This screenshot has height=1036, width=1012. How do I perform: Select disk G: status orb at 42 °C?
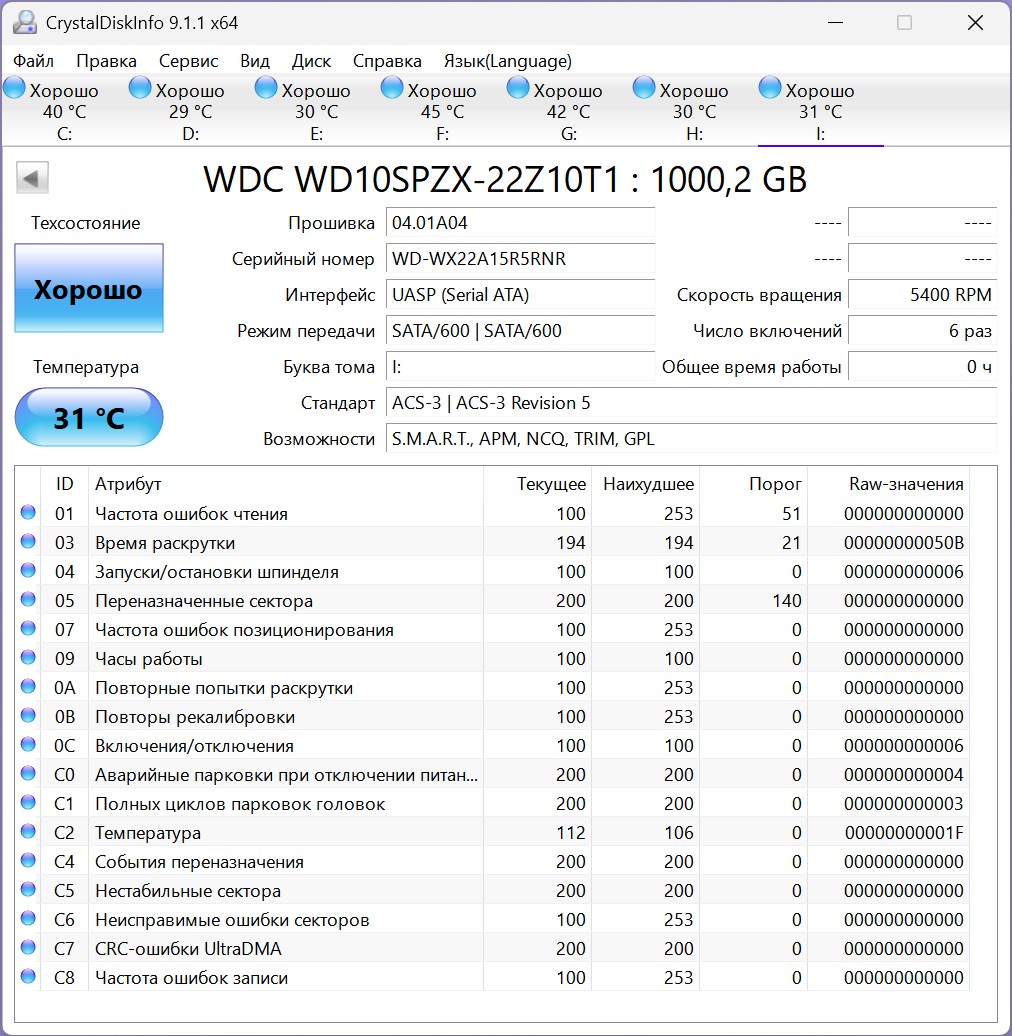[x=519, y=88]
